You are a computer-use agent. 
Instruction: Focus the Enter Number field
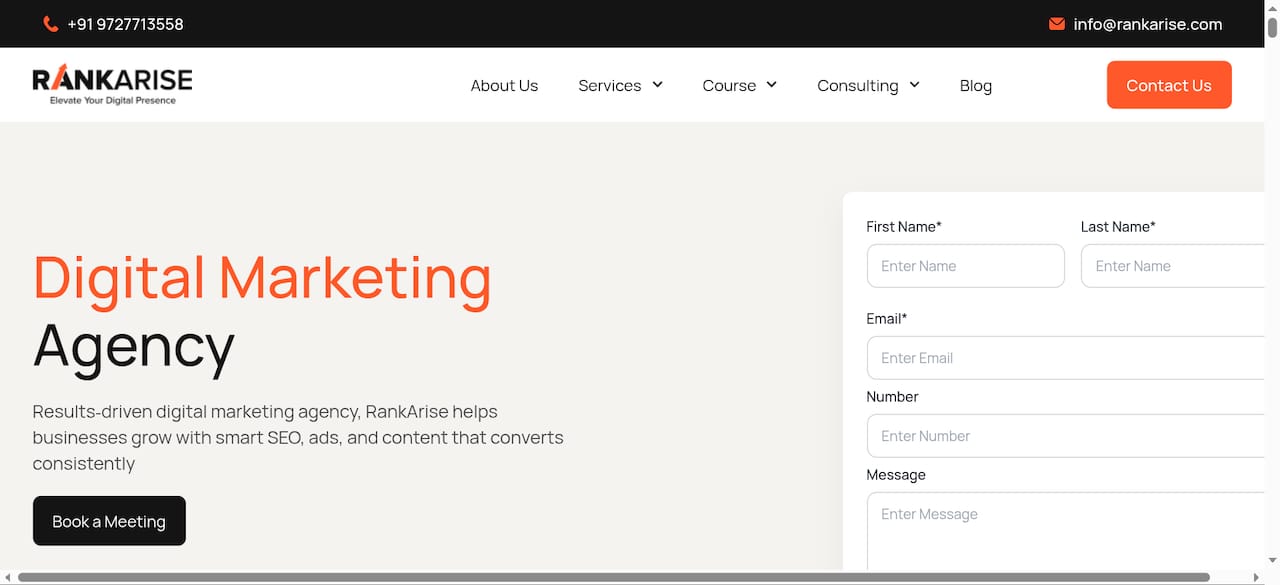(x=1066, y=436)
